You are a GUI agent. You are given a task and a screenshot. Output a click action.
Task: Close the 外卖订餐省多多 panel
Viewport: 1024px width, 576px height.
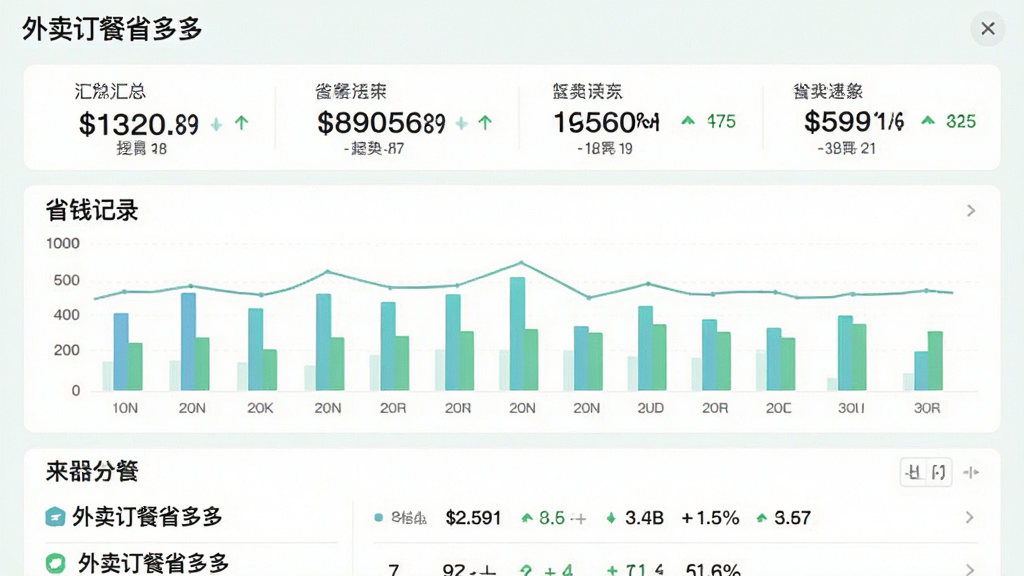pyautogui.click(x=987, y=29)
